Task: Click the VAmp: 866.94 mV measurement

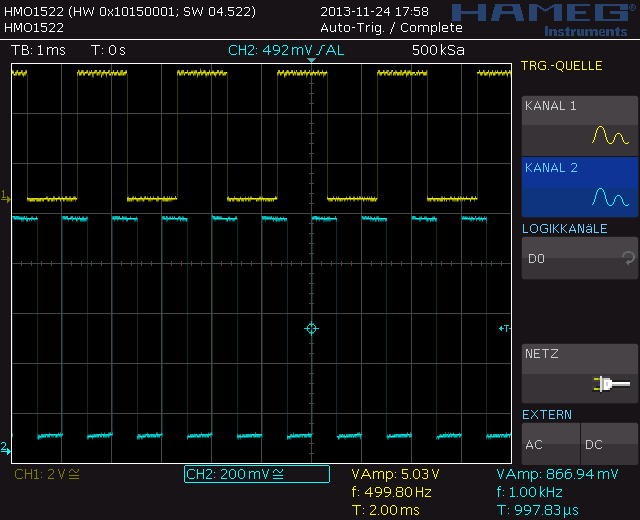Action: [557, 474]
